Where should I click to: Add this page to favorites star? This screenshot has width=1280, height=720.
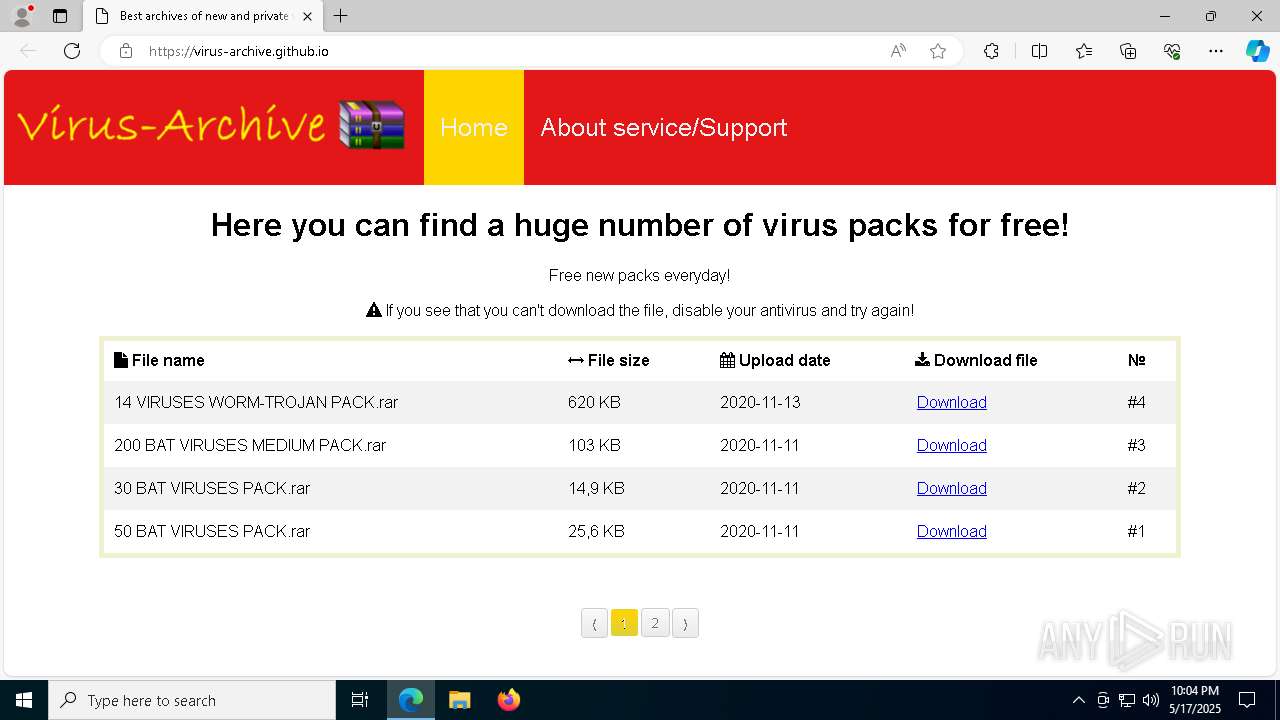[x=938, y=51]
